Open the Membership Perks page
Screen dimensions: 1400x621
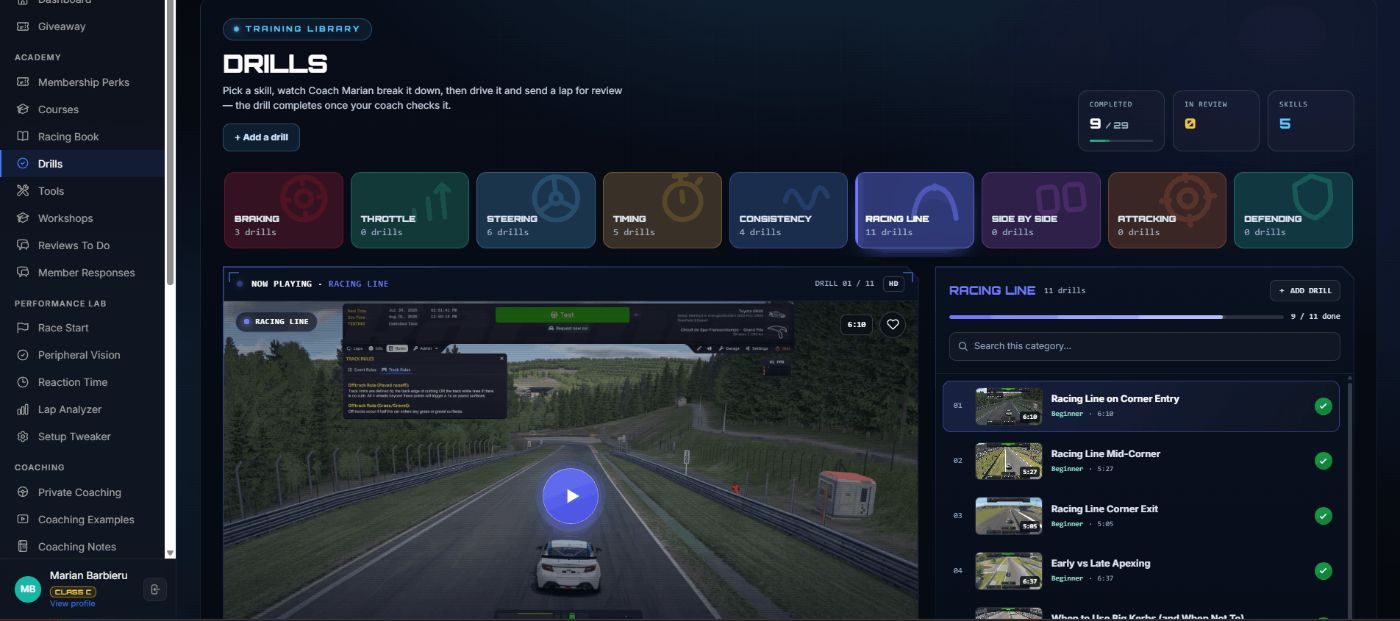(82, 82)
